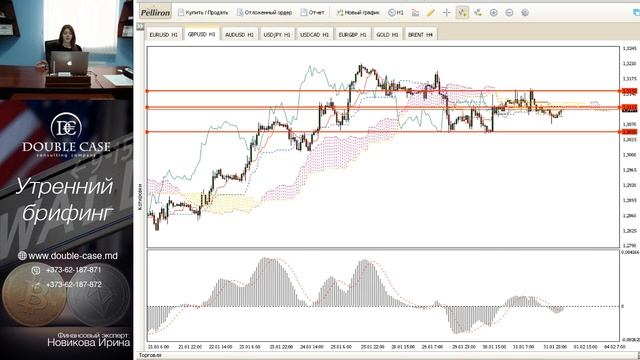Select the pencil drawing tool
The image size is (640, 360).
click(x=431, y=13)
